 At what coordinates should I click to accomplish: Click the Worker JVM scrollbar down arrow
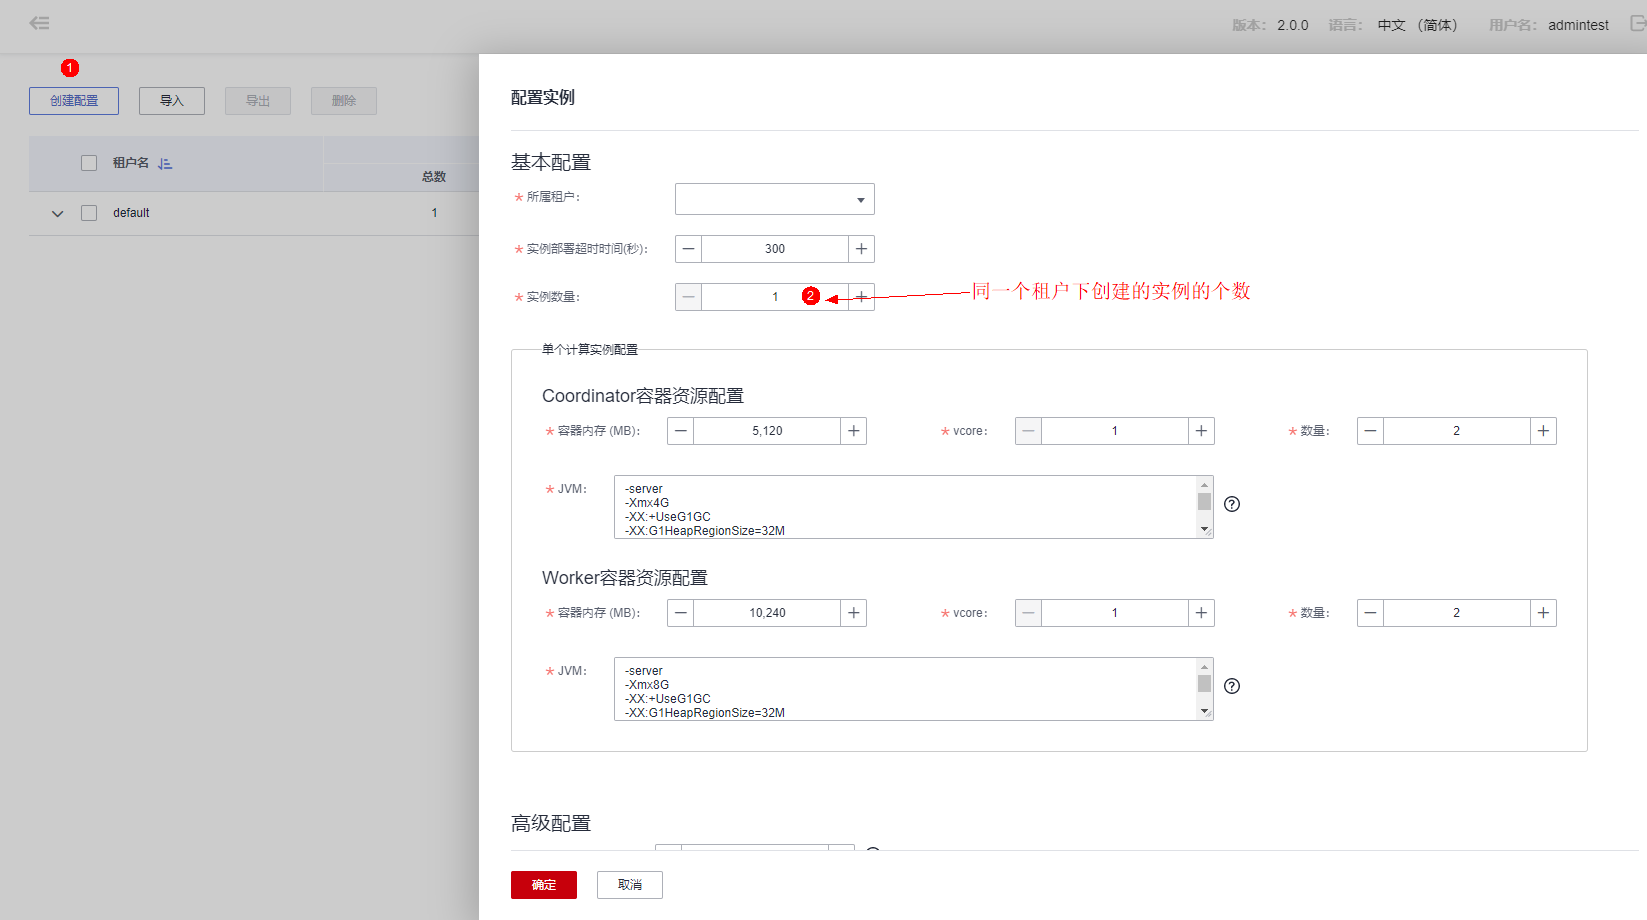click(1204, 712)
